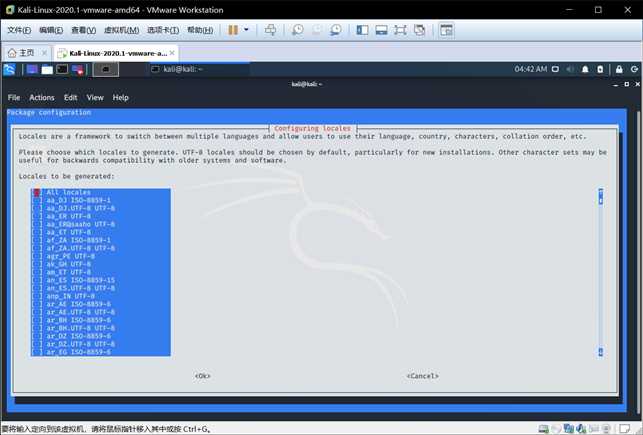Click the send Ctrl+Alt+Del toolbar icon
643x435 pixels.
coord(270,30)
